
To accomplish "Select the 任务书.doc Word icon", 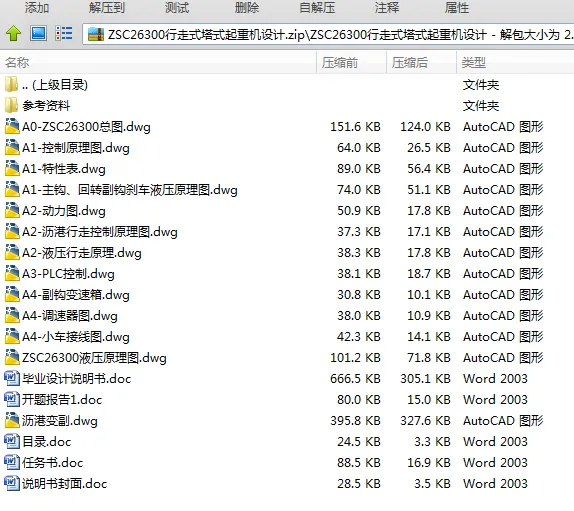I will (x=12, y=462).
